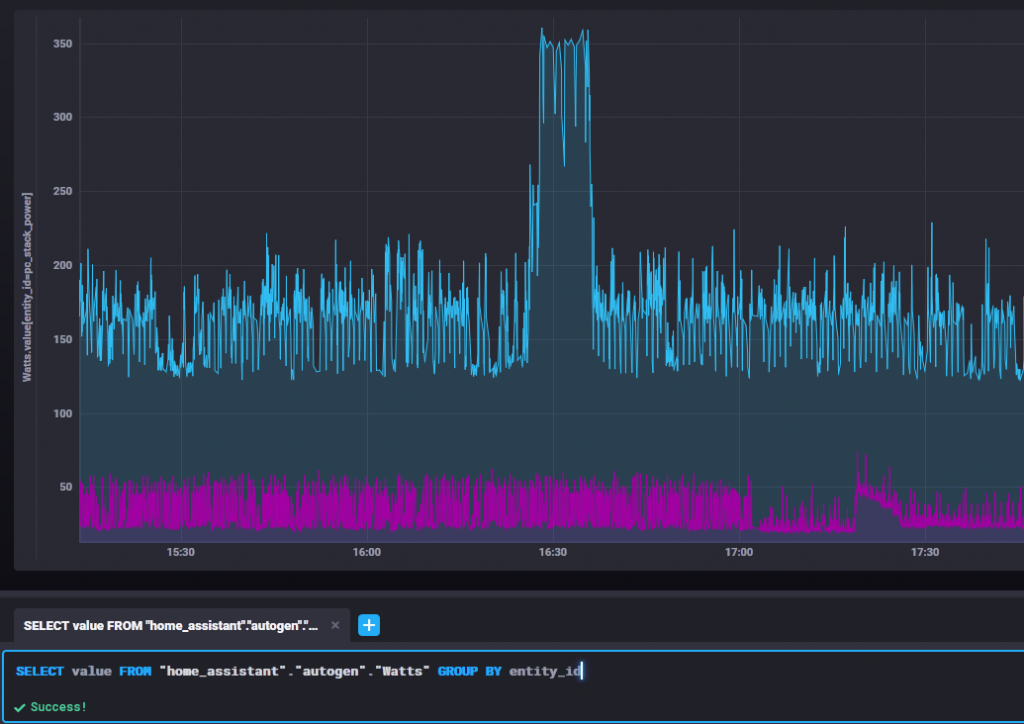Click the green Success checkmark icon
1024x724 pixels.
20,707
